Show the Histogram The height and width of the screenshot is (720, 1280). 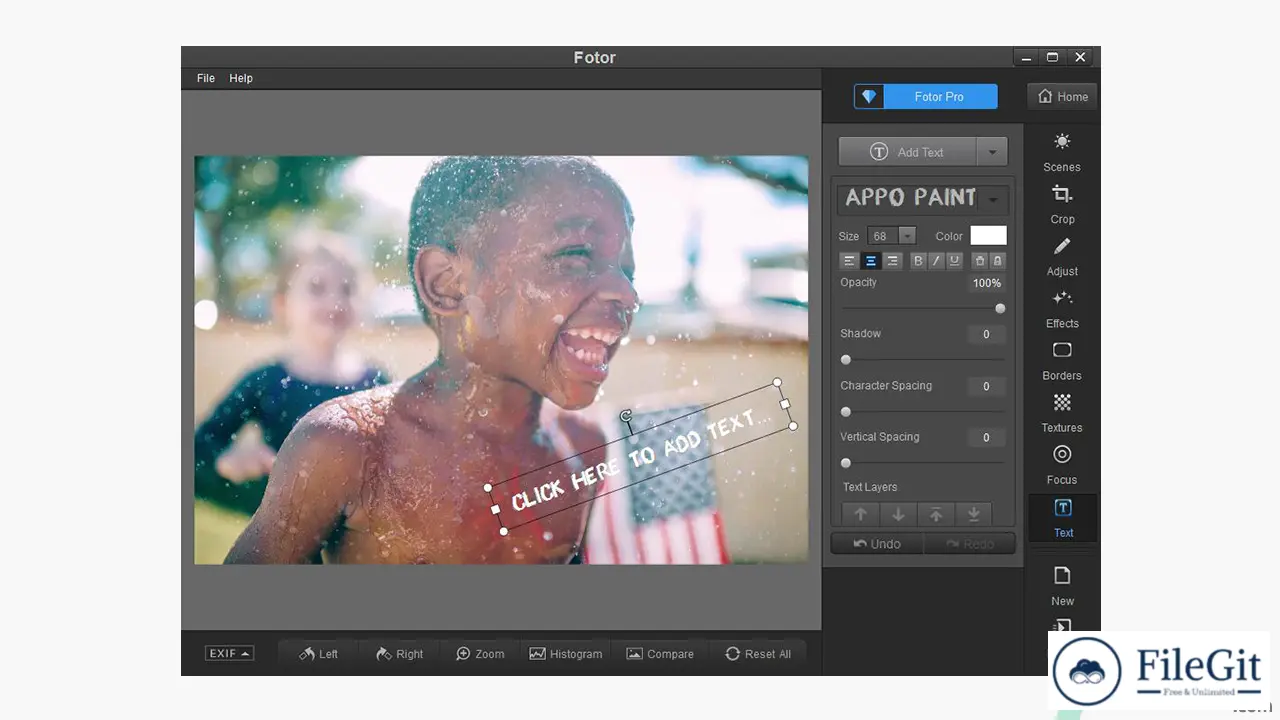pyautogui.click(x=566, y=653)
